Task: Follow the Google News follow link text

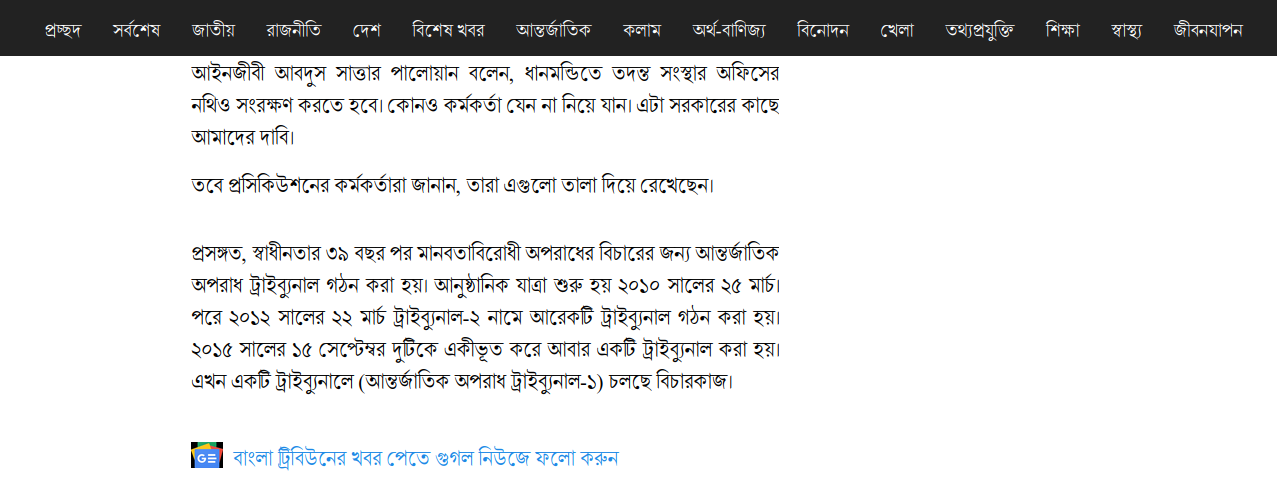Action: pos(426,457)
